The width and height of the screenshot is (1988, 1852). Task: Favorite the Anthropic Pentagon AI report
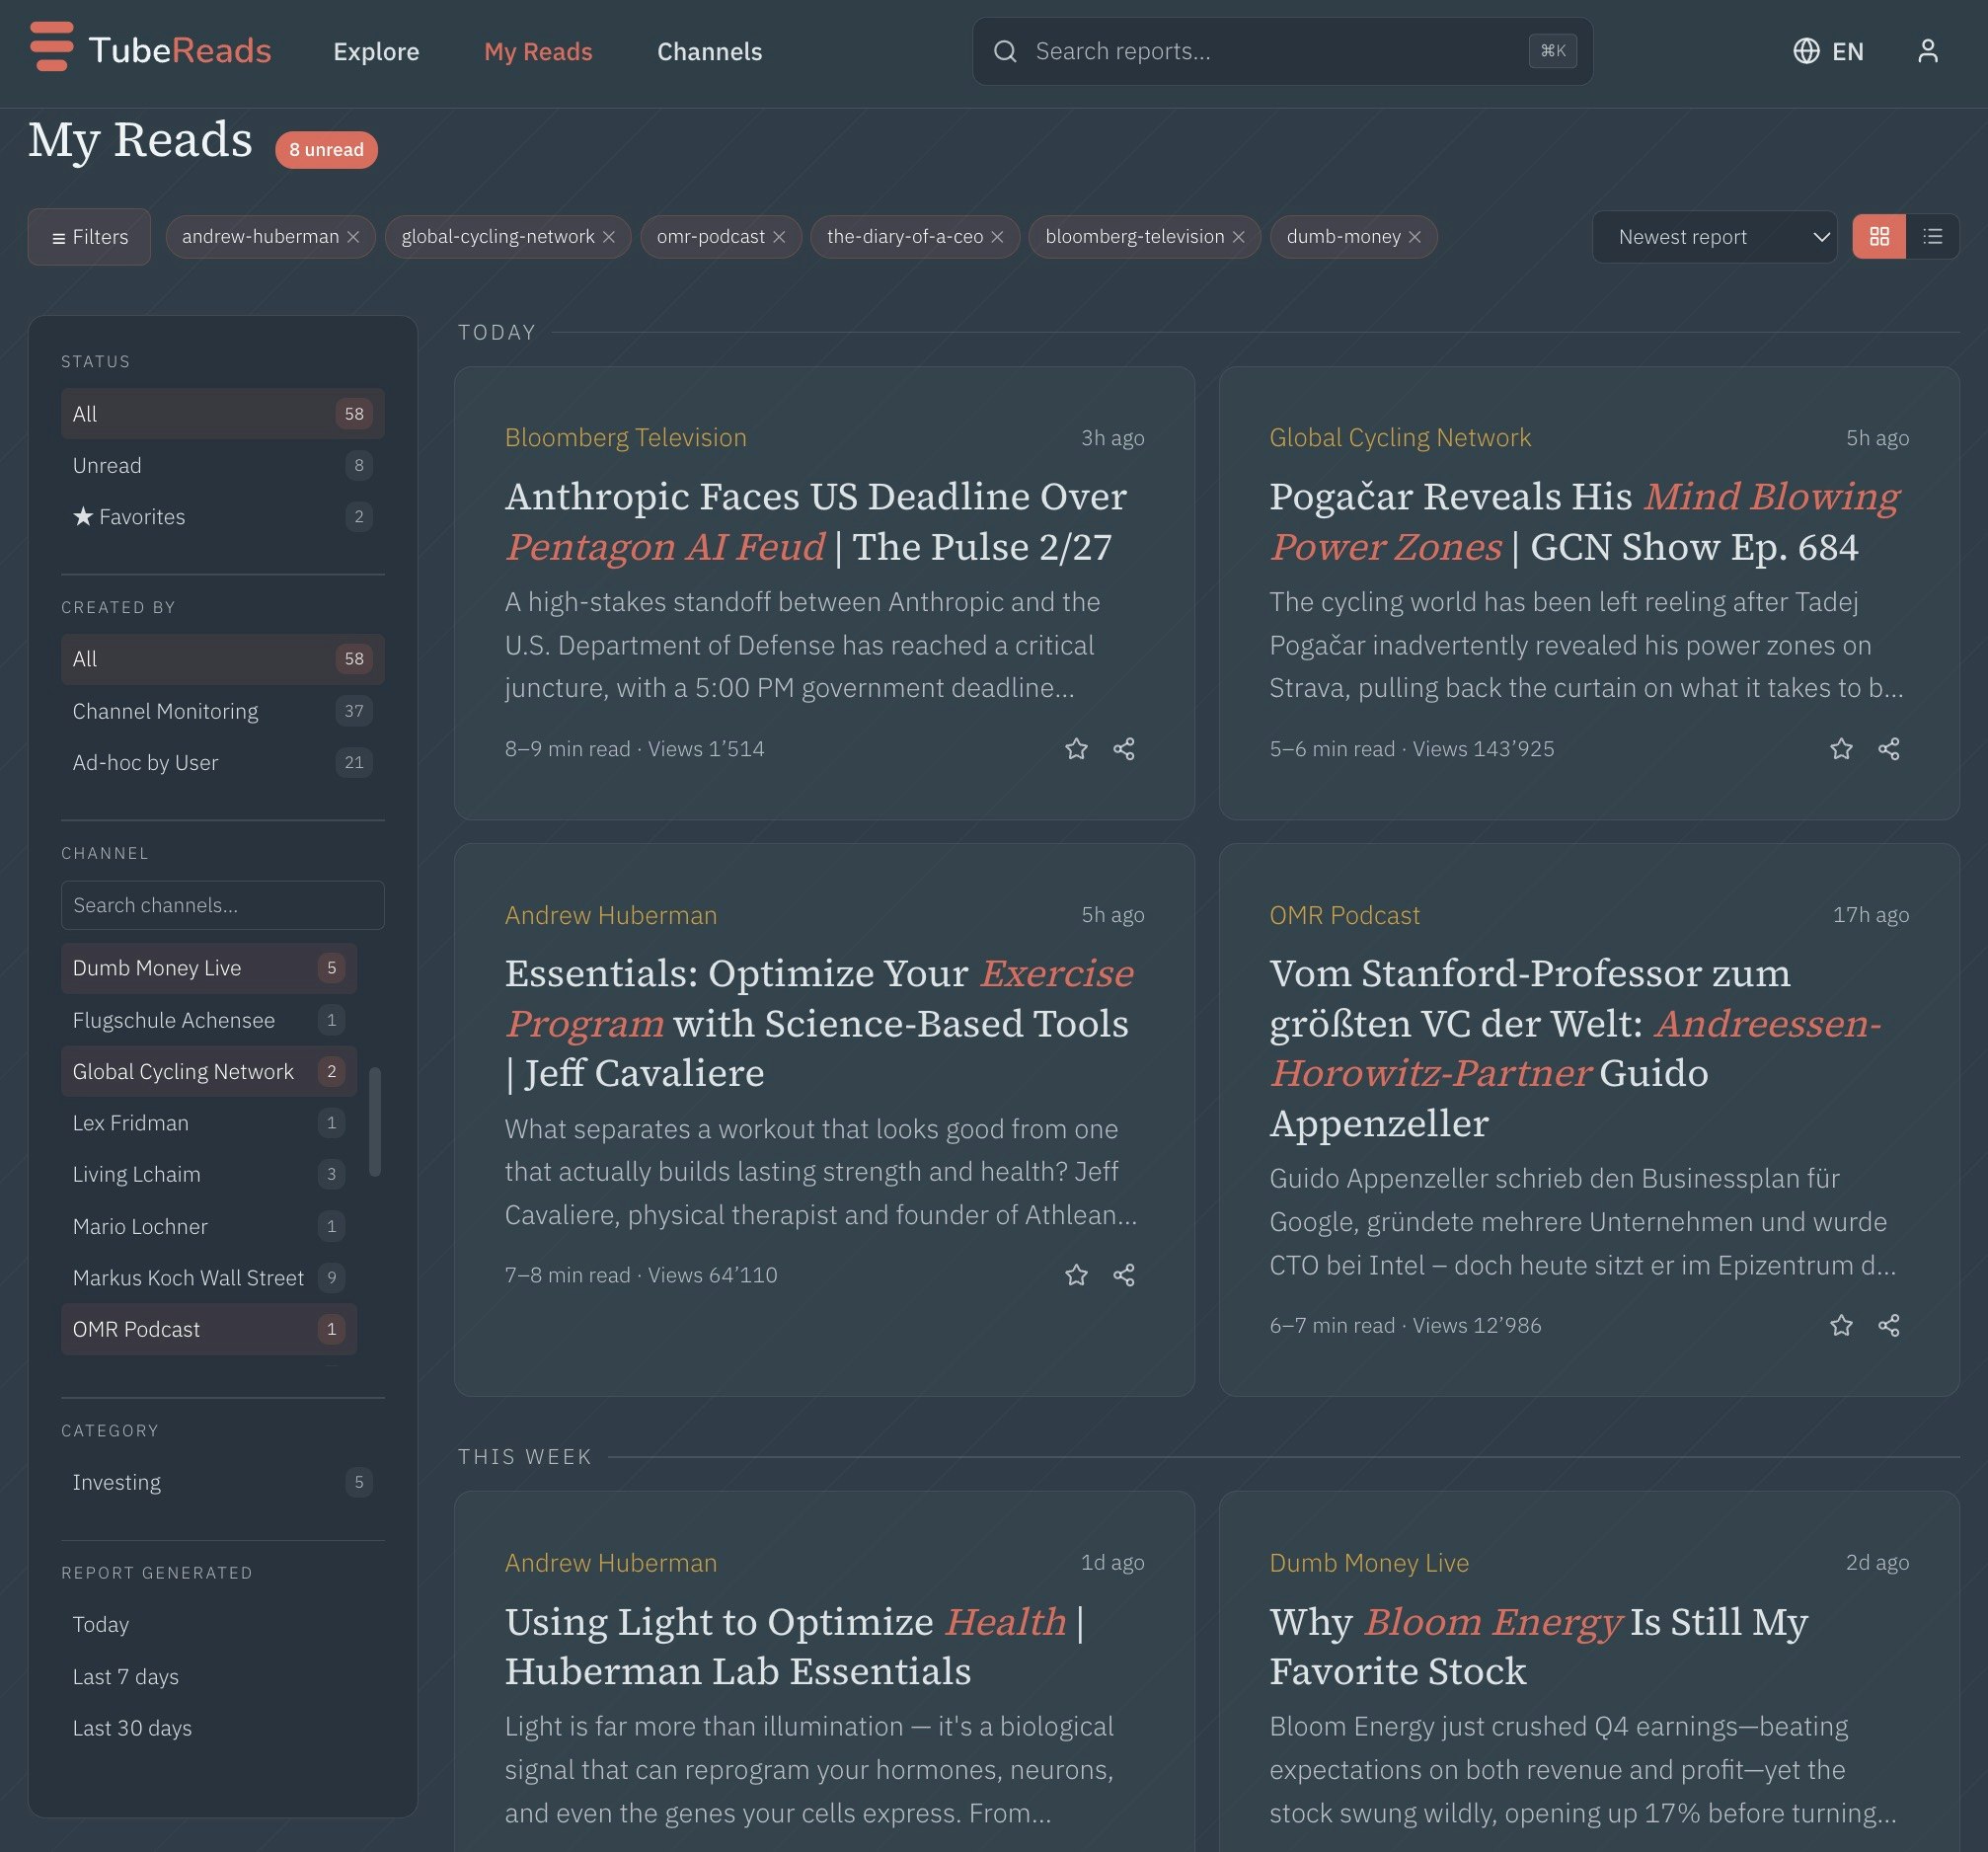1076,748
